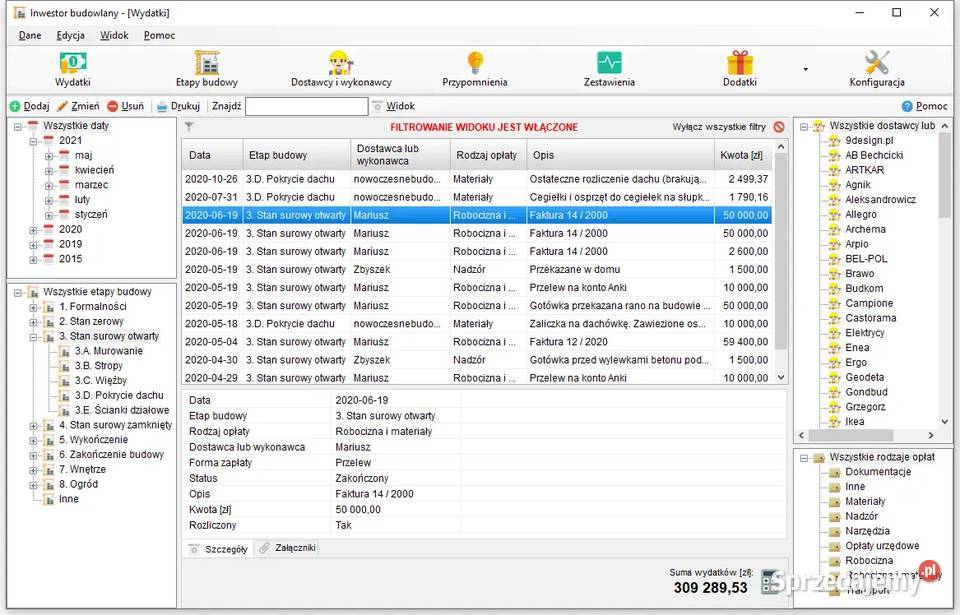Open Przypomnienia lightbulb icon
This screenshot has height=615, width=960.
click(475, 64)
